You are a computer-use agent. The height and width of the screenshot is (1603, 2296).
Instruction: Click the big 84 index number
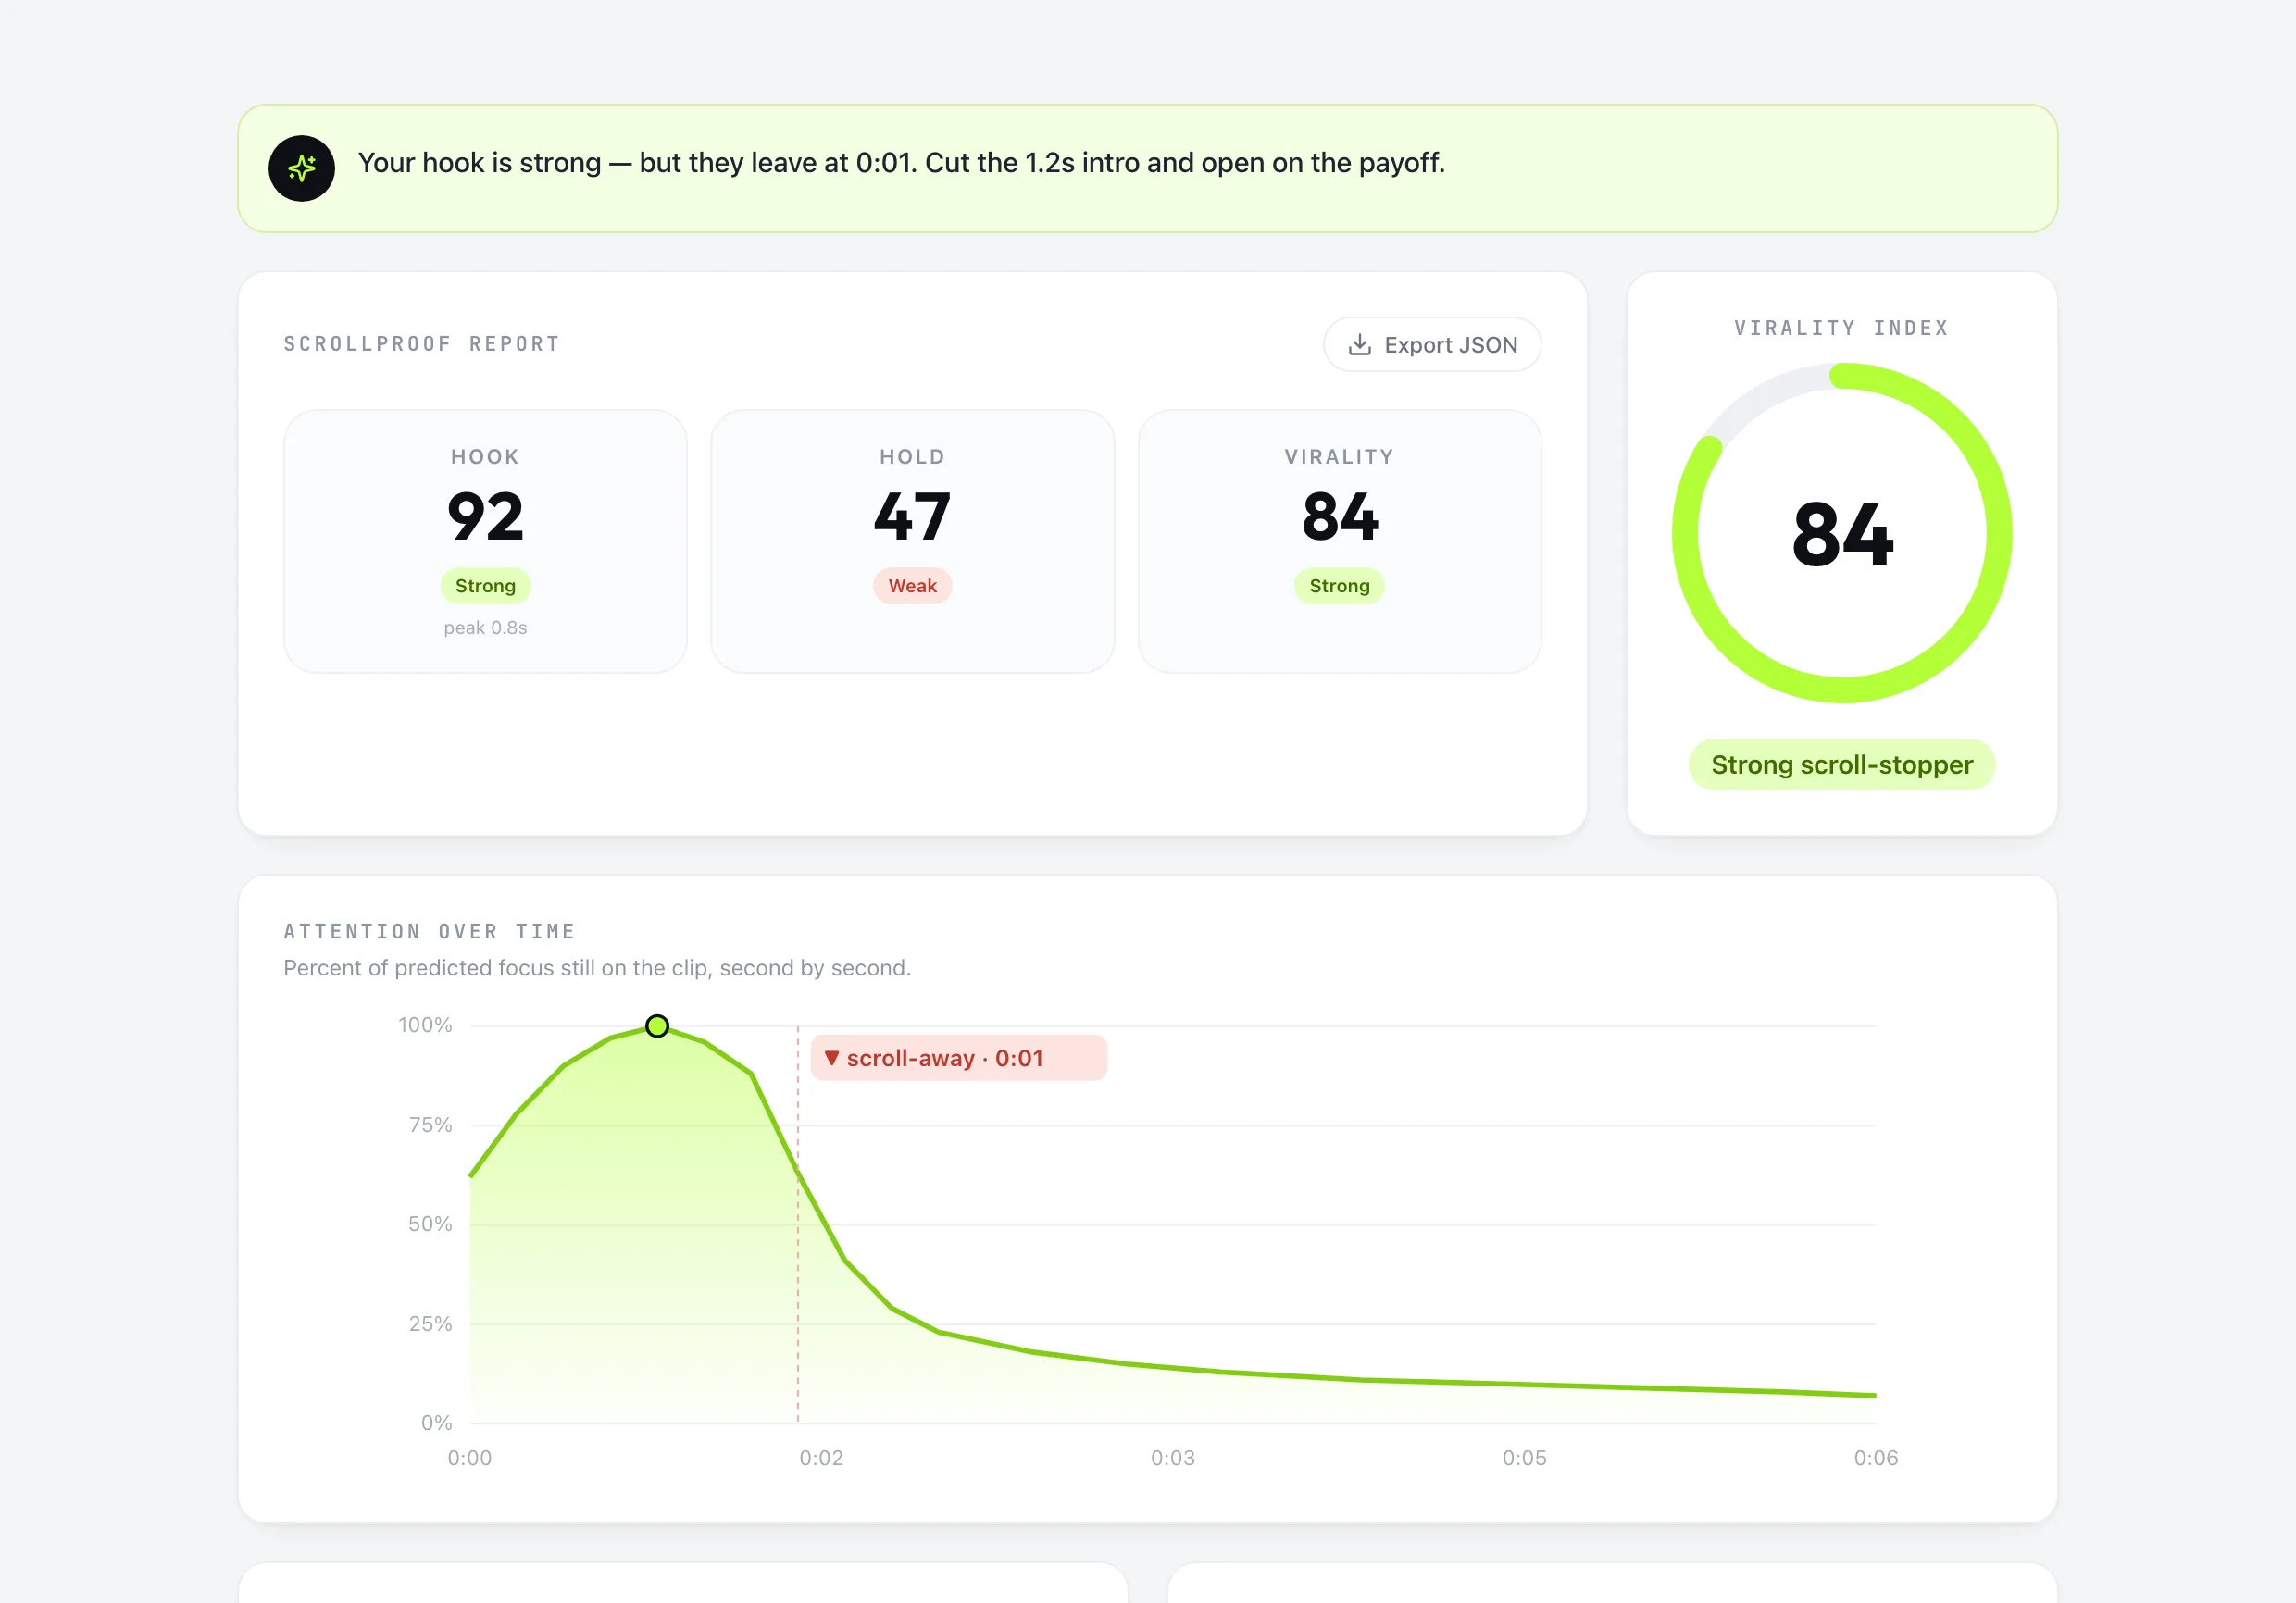pyautogui.click(x=1842, y=535)
